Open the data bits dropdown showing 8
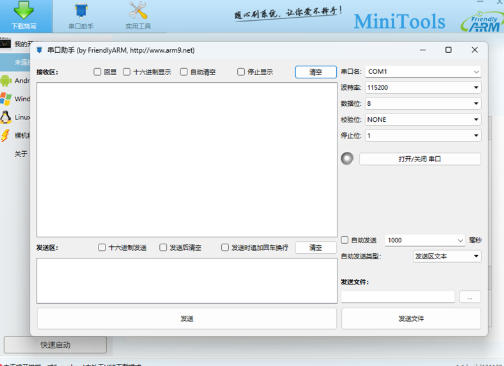Viewport: 504px width, 366px height. (423, 104)
